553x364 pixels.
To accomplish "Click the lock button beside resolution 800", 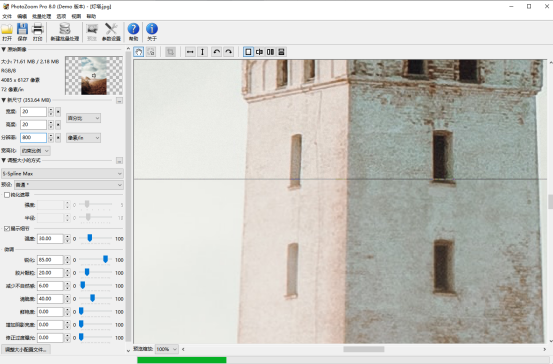I will coord(58,138).
